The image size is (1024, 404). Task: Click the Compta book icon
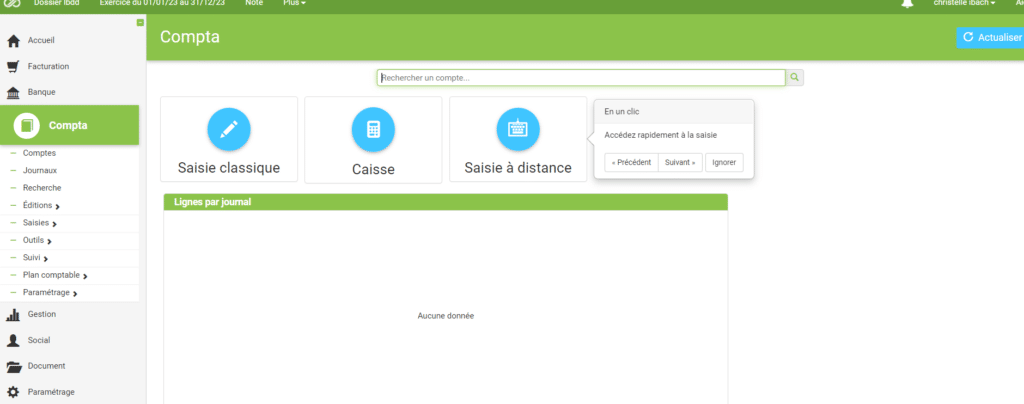pos(26,125)
